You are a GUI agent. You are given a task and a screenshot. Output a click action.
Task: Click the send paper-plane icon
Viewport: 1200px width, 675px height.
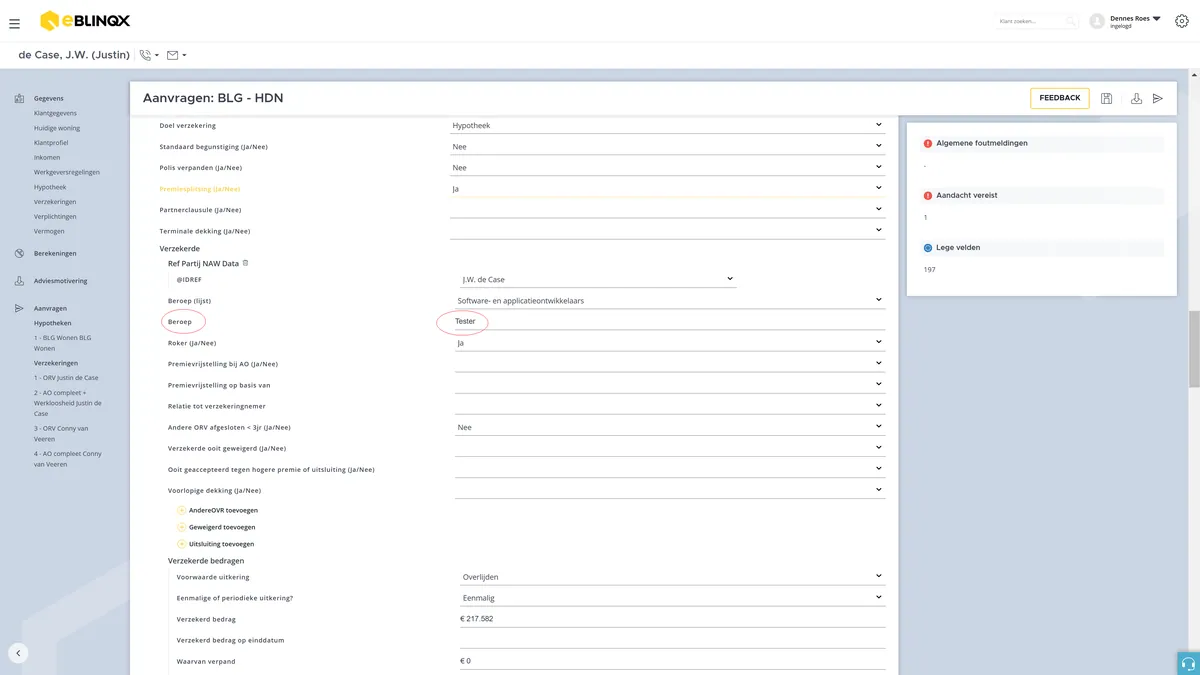point(1158,98)
